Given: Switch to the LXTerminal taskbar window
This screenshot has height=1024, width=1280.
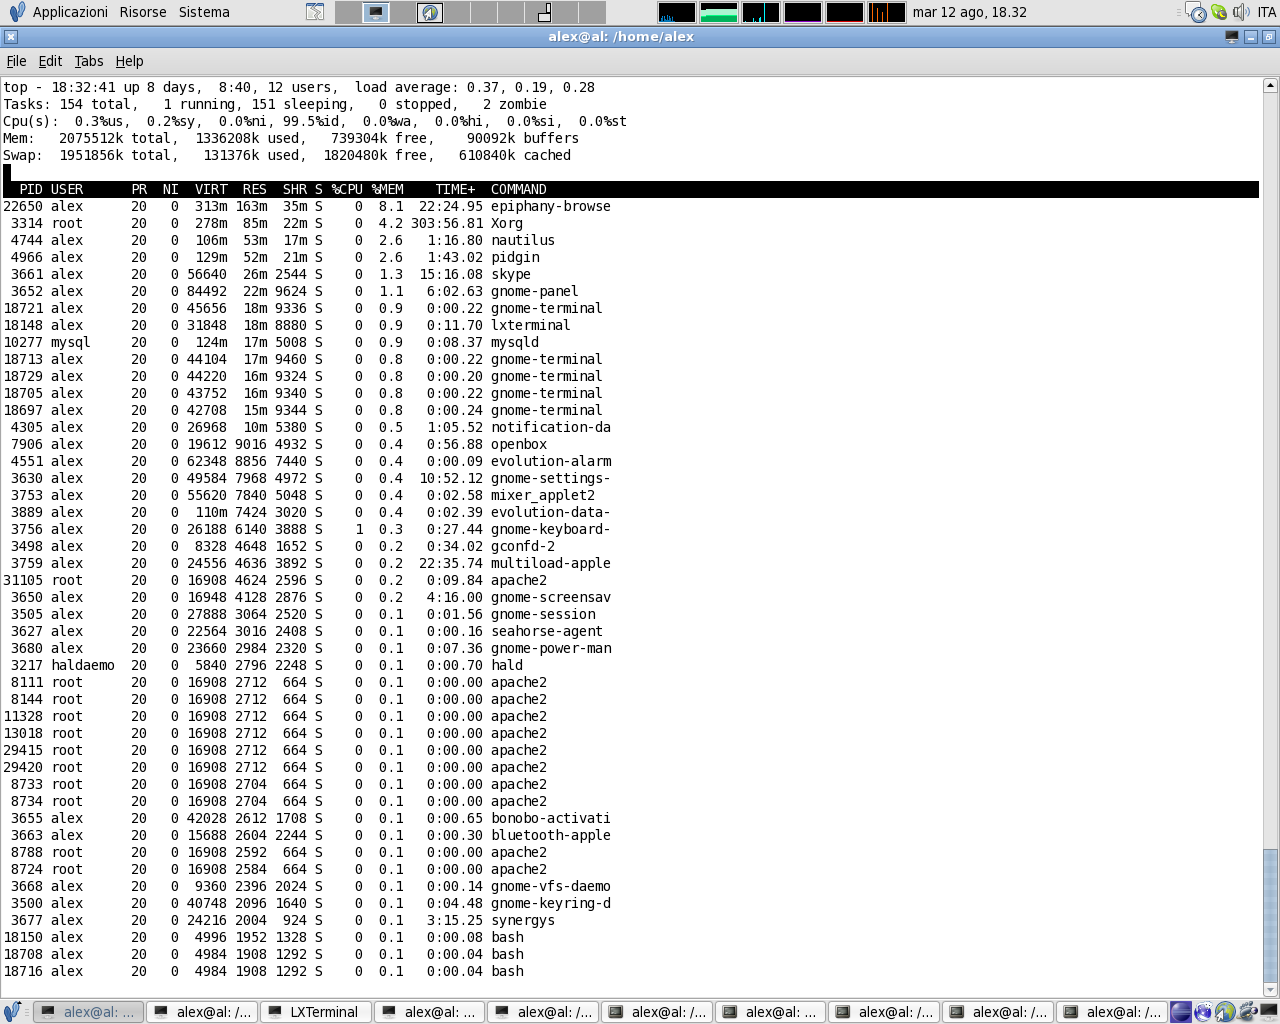Looking at the screenshot, I should pyautogui.click(x=316, y=1012).
